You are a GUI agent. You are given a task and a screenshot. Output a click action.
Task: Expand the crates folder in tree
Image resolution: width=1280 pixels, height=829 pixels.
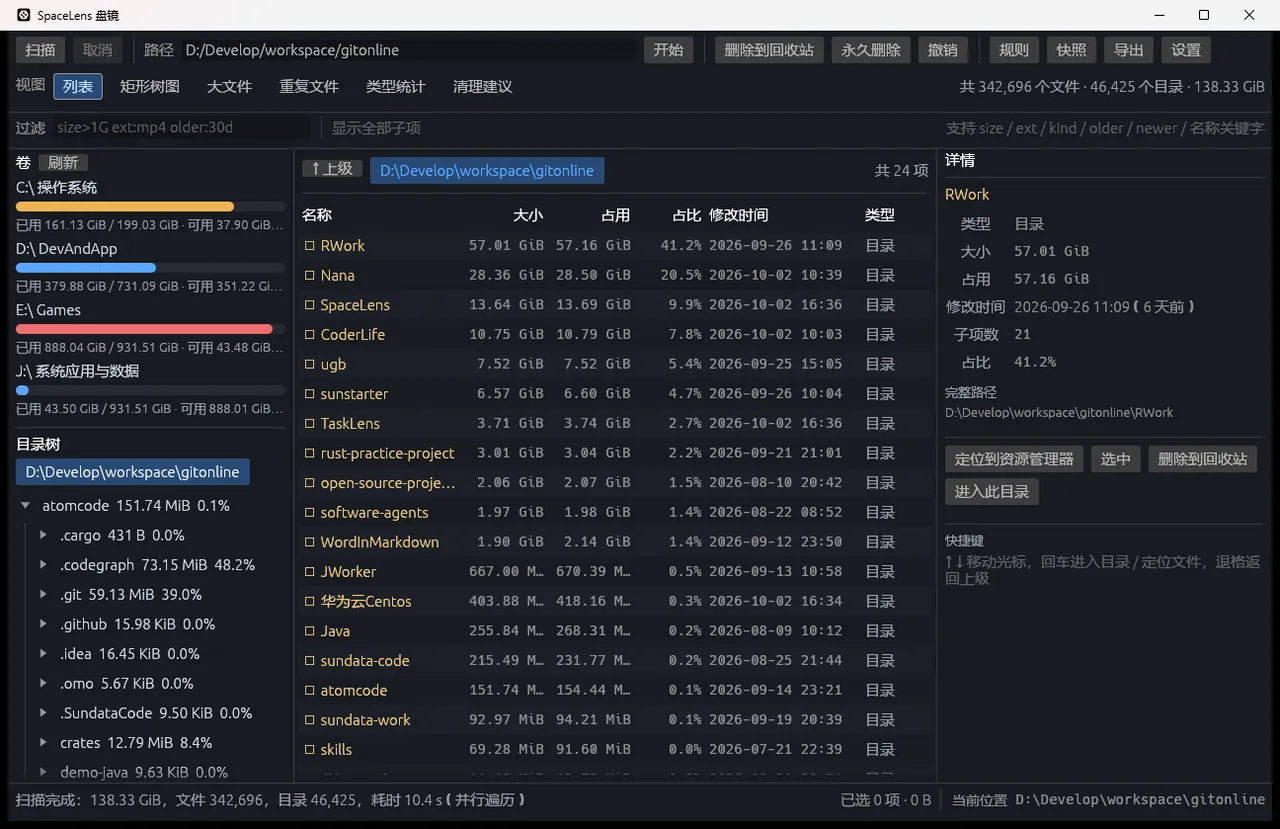click(x=43, y=743)
